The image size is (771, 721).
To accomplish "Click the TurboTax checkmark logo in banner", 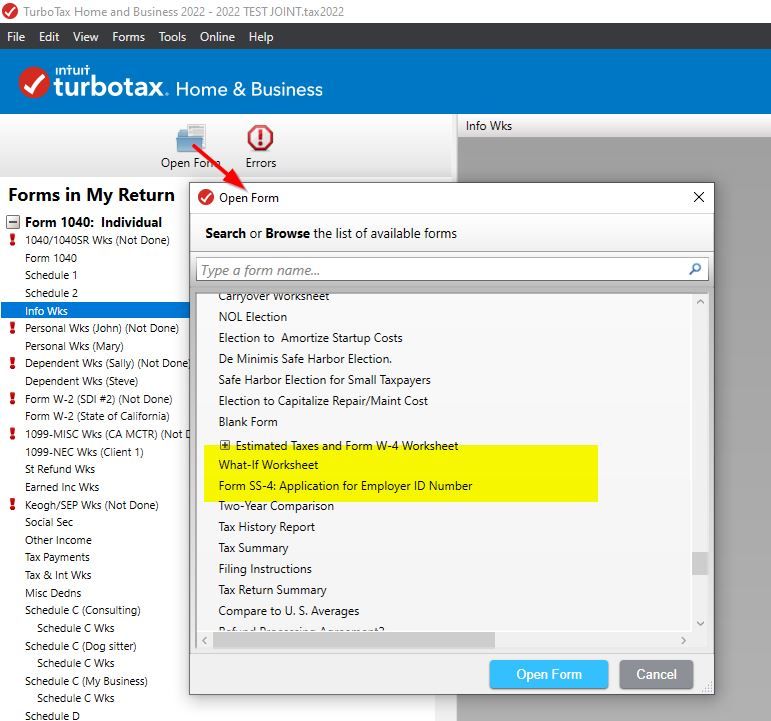I will (x=34, y=83).
